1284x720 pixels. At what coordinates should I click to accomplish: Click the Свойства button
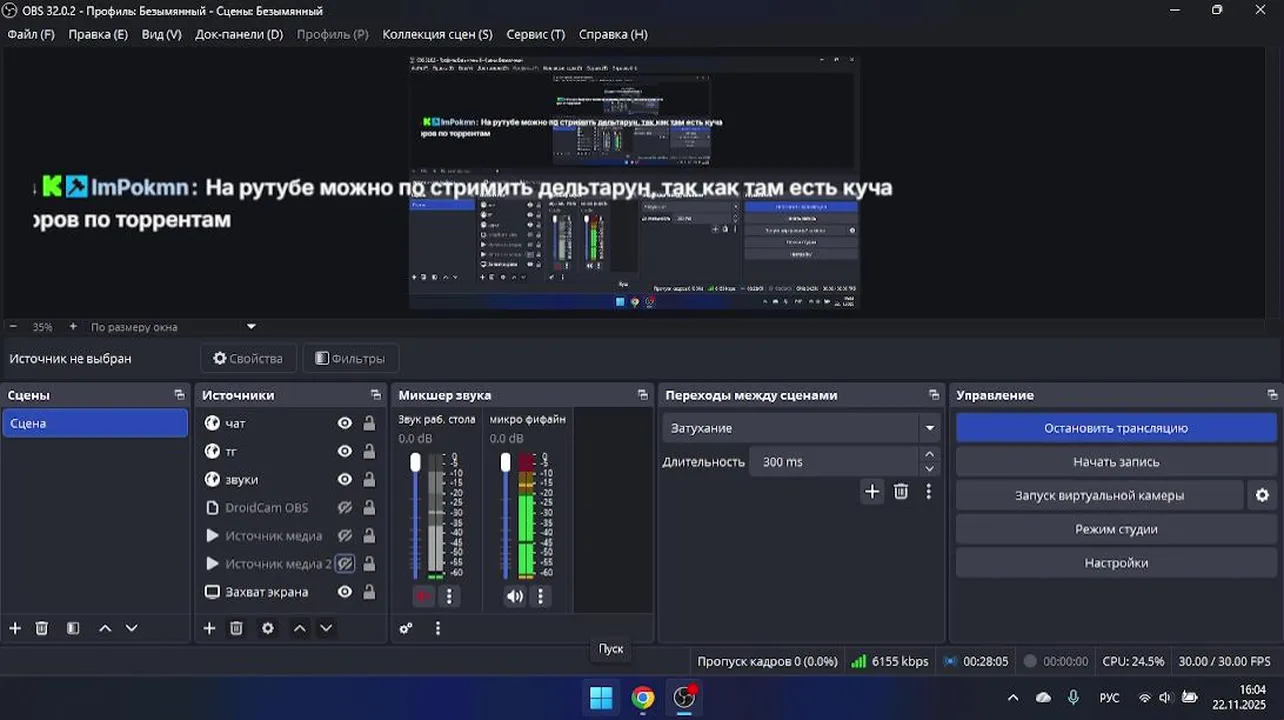click(248, 358)
